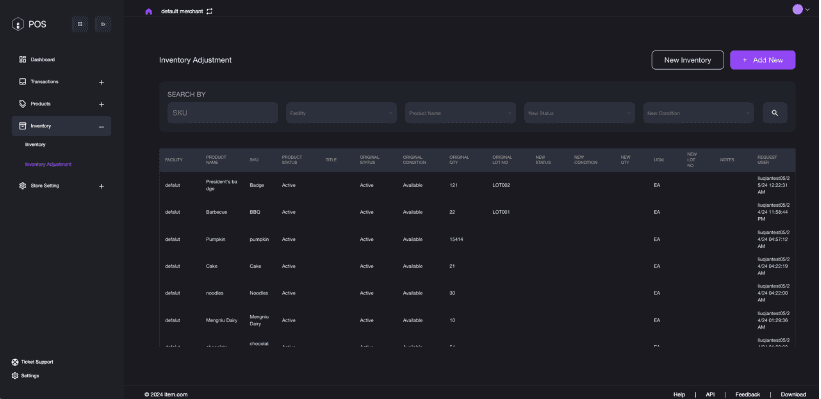Screen dimensions: 821x399
Task: Click the Products tag icon
Action: (23, 104)
